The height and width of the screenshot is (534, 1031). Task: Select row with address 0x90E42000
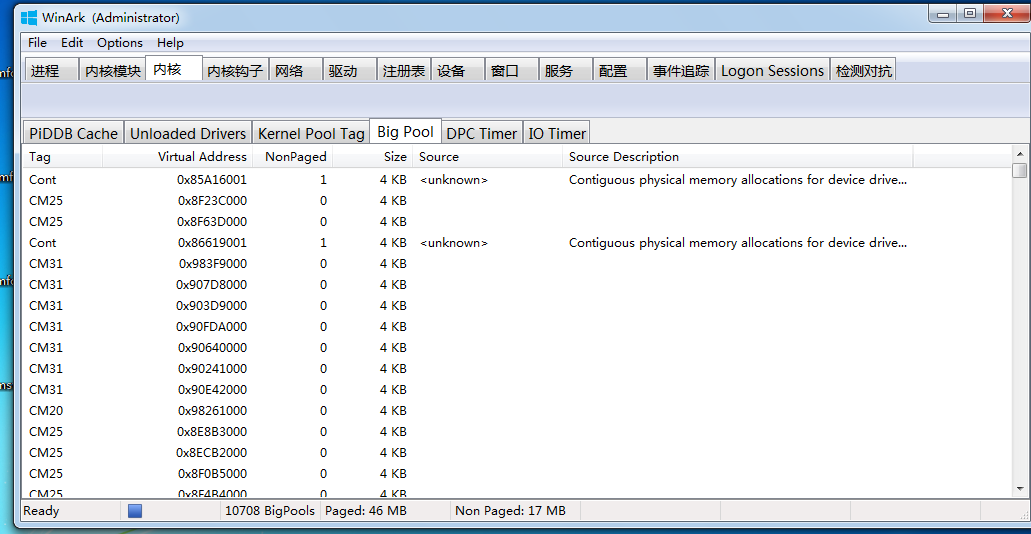(x=517, y=390)
